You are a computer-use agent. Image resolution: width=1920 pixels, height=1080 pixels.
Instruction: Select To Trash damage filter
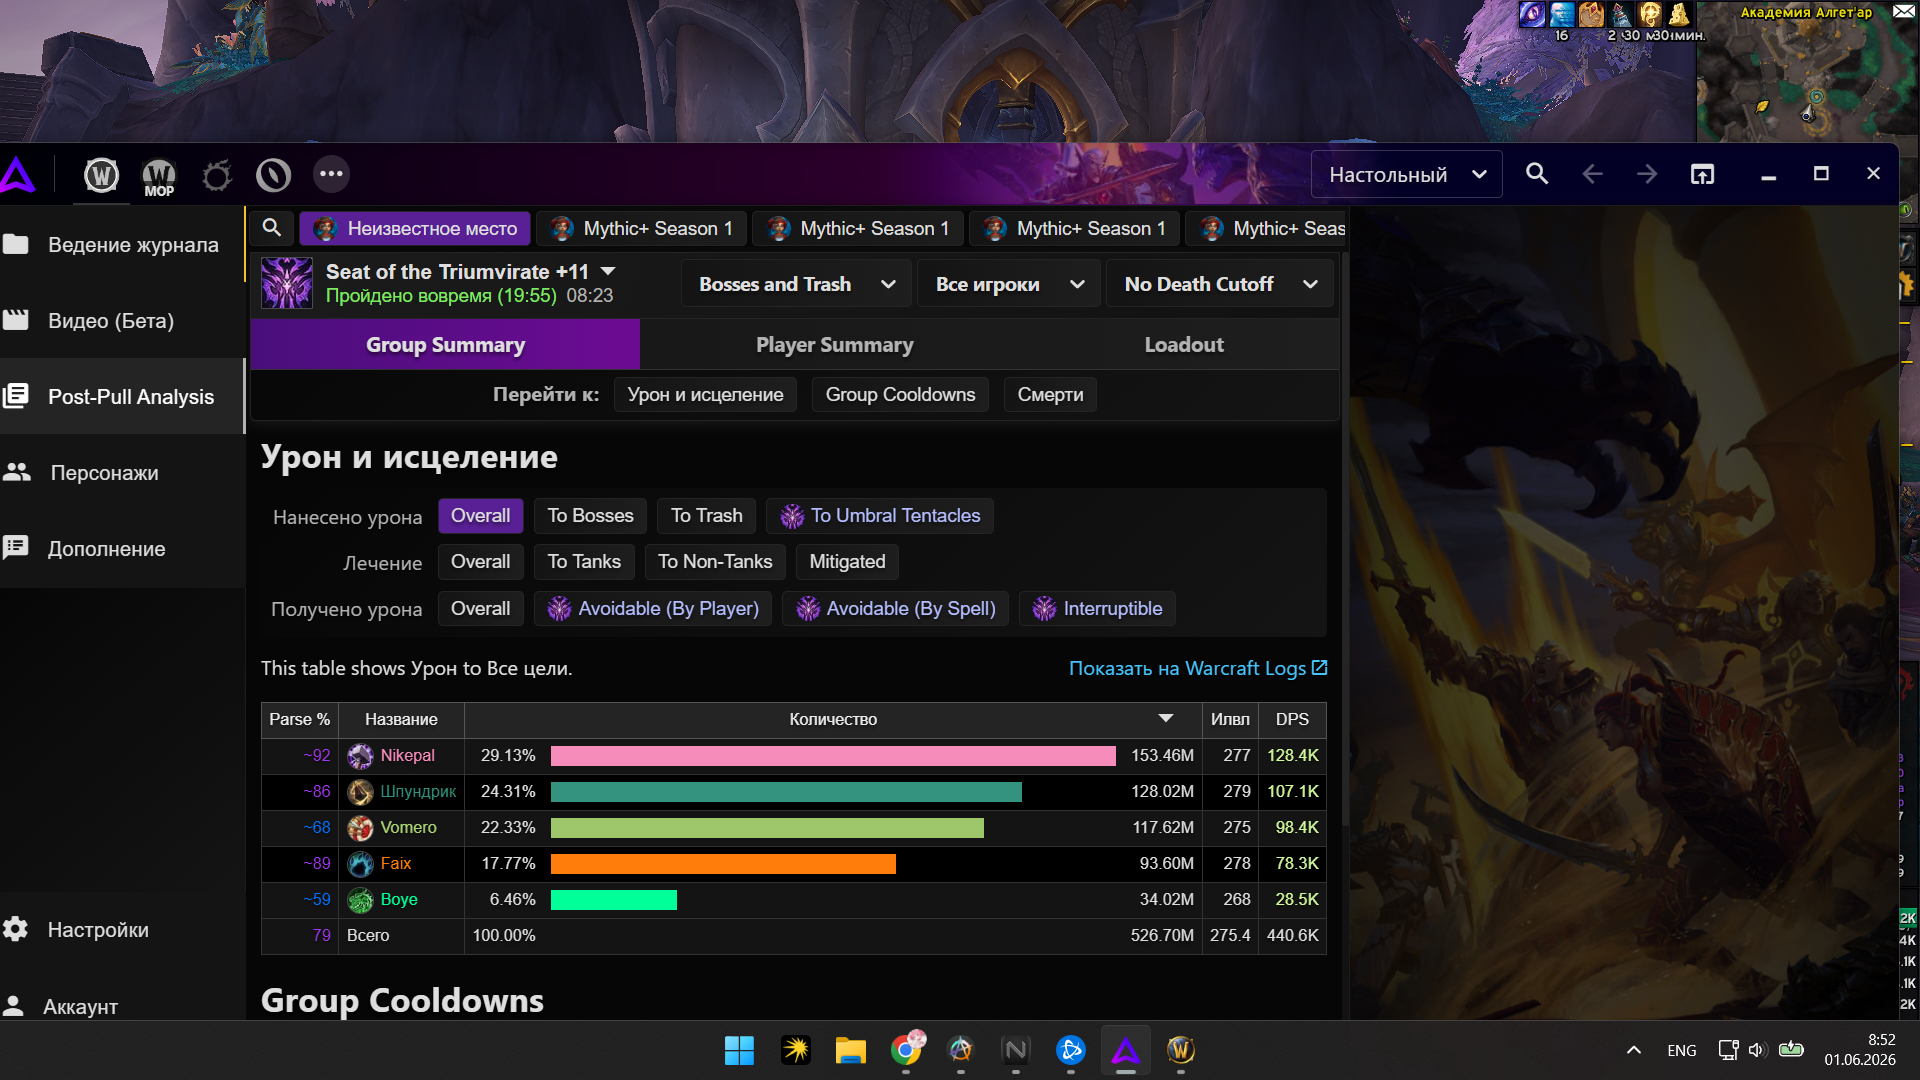coord(706,516)
